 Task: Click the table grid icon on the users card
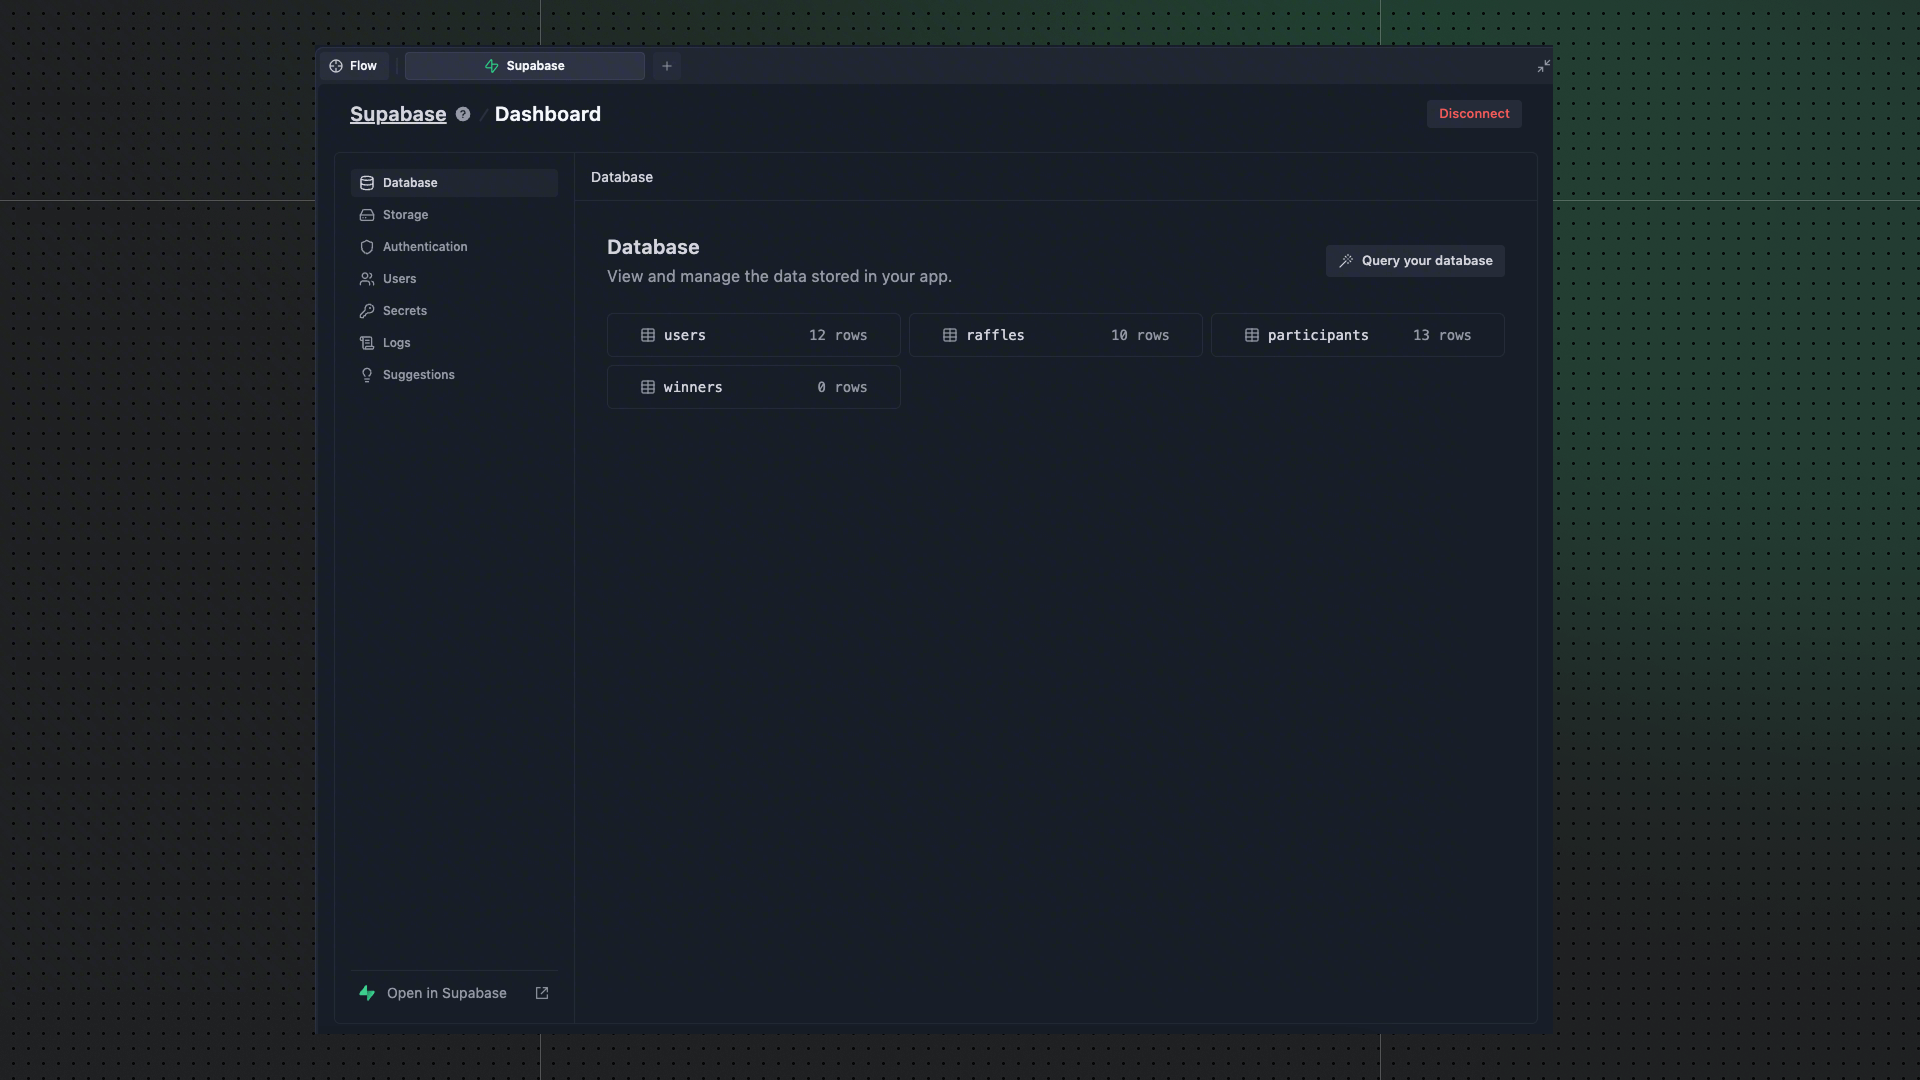pos(647,335)
